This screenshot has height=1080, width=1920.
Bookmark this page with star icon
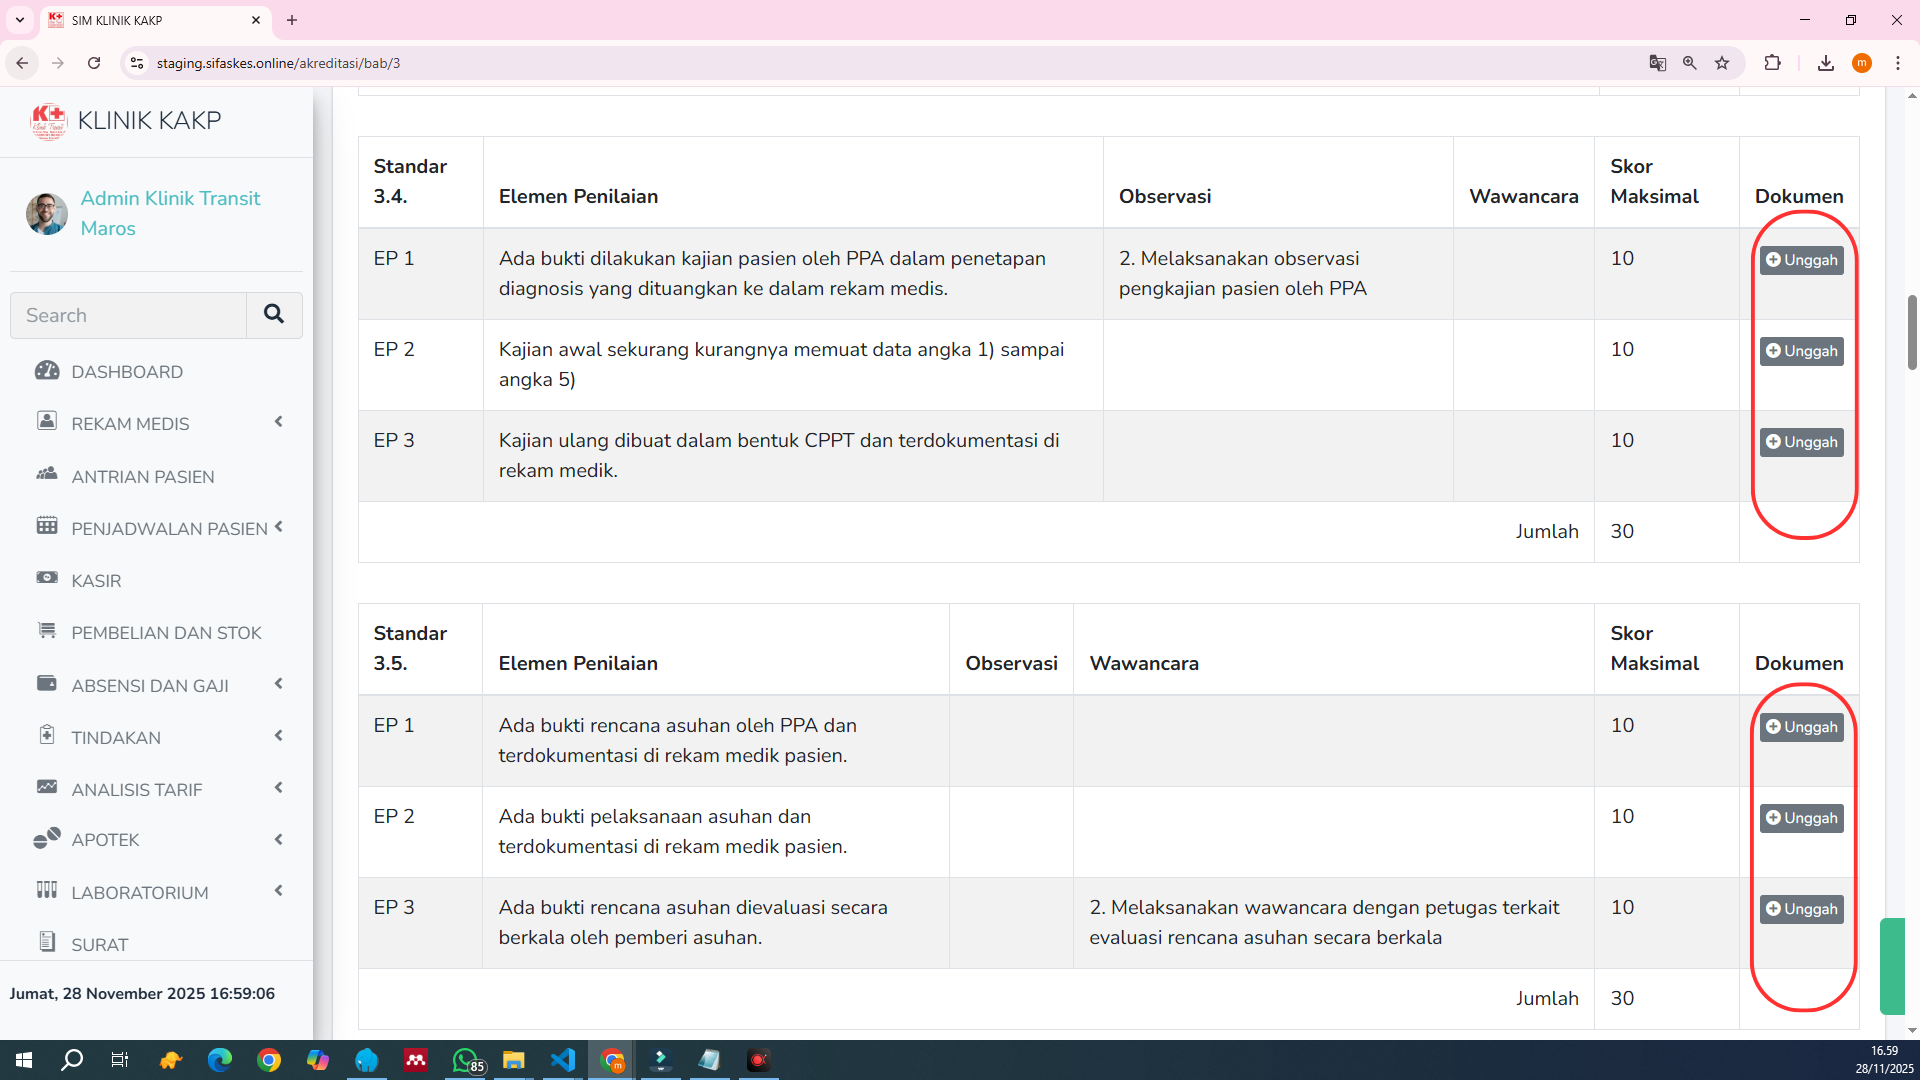click(x=1722, y=63)
